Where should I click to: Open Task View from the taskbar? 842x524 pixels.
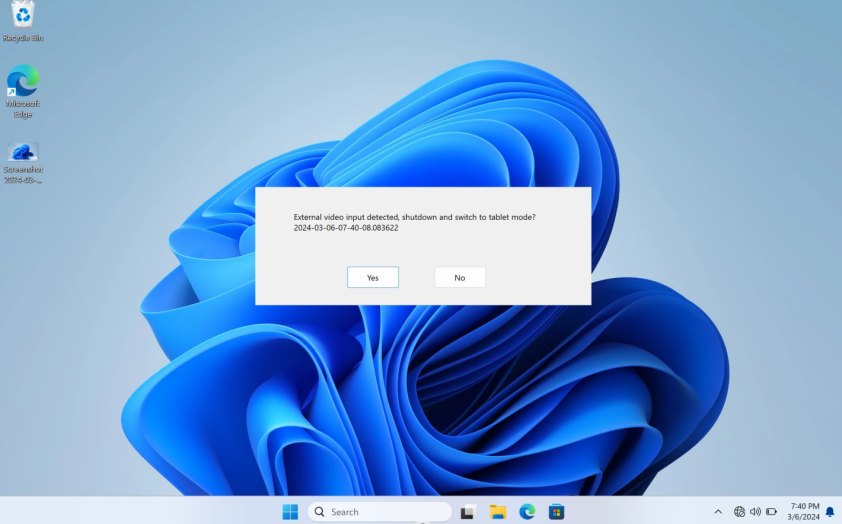point(467,512)
